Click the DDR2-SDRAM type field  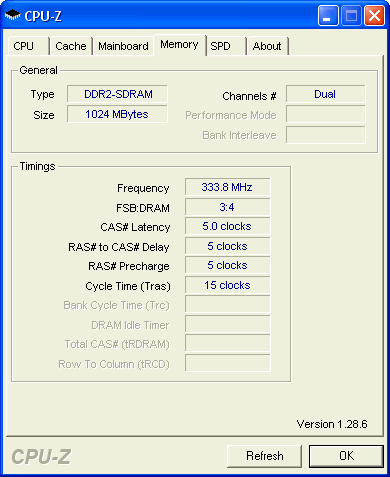pyautogui.click(x=117, y=94)
